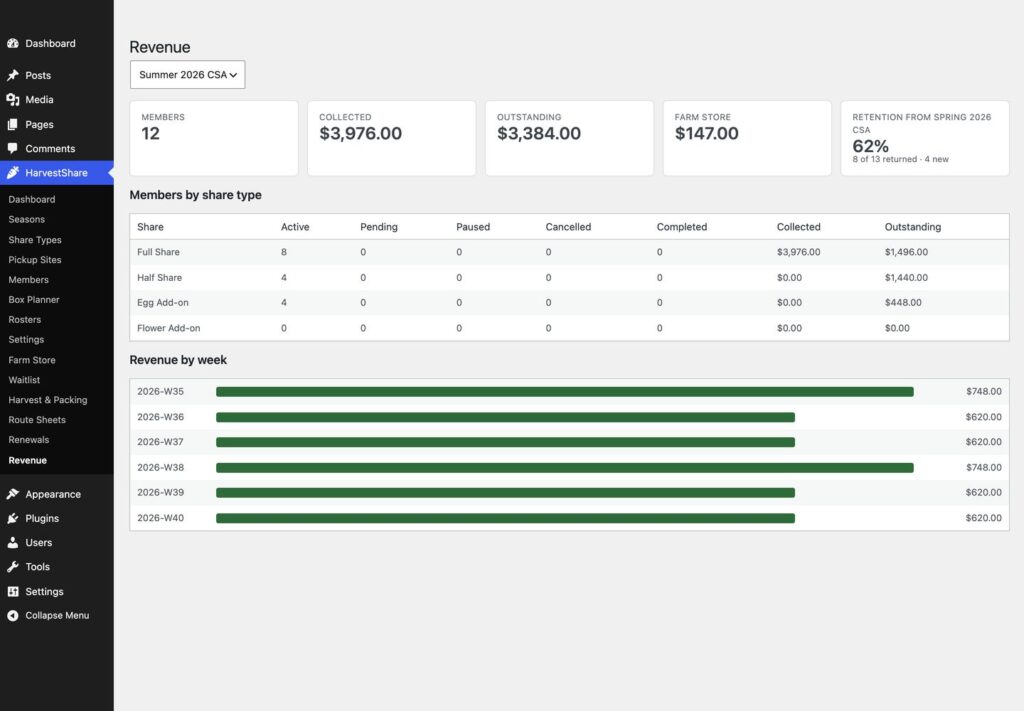
Task: Open Pickup Sites submenu page
Action: click(35, 260)
